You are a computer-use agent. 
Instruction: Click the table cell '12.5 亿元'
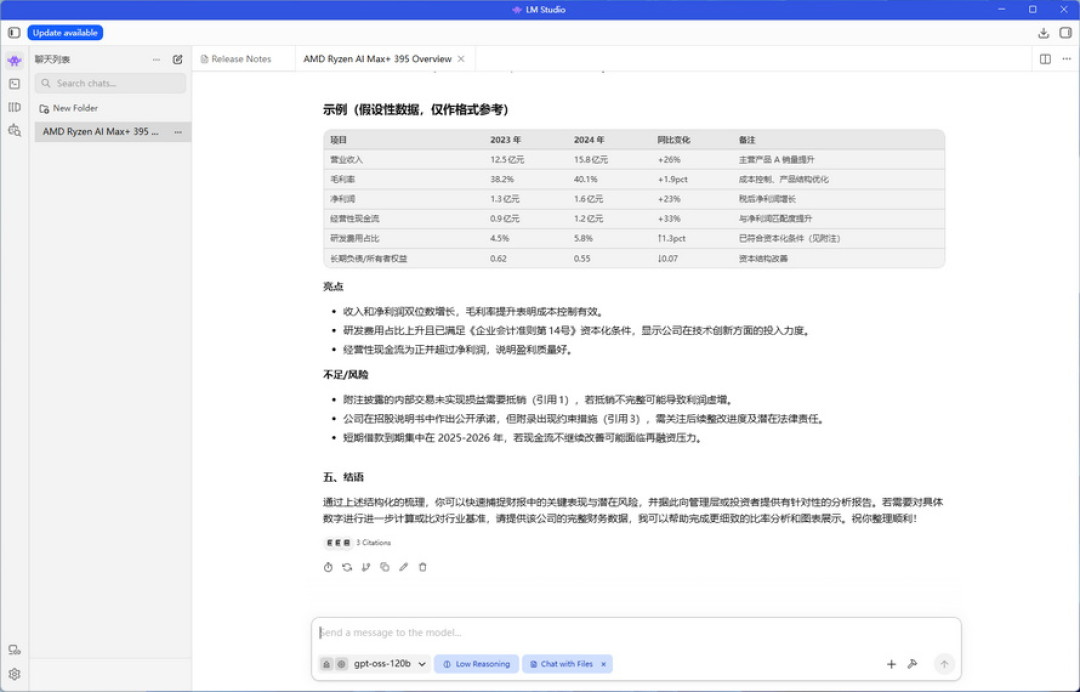pyautogui.click(x=508, y=160)
